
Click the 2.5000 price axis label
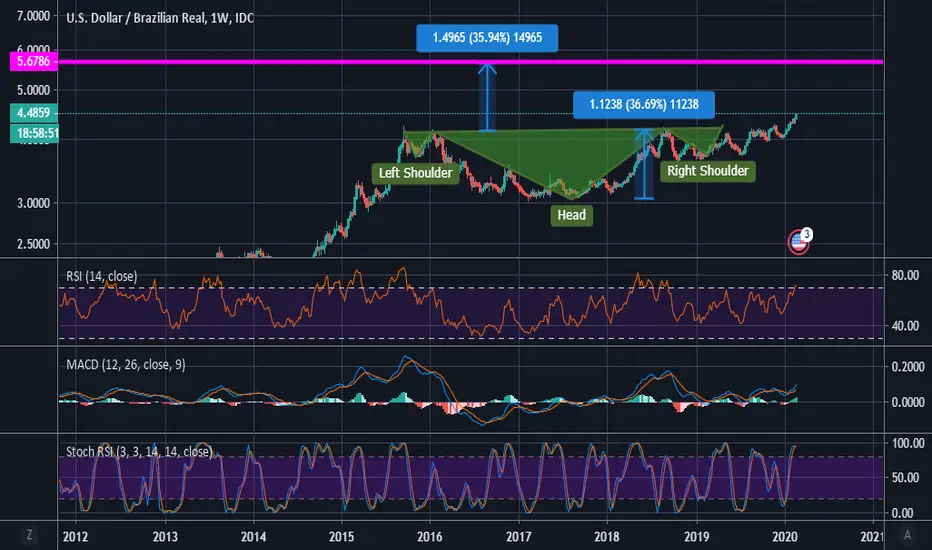(x=33, y=244)
